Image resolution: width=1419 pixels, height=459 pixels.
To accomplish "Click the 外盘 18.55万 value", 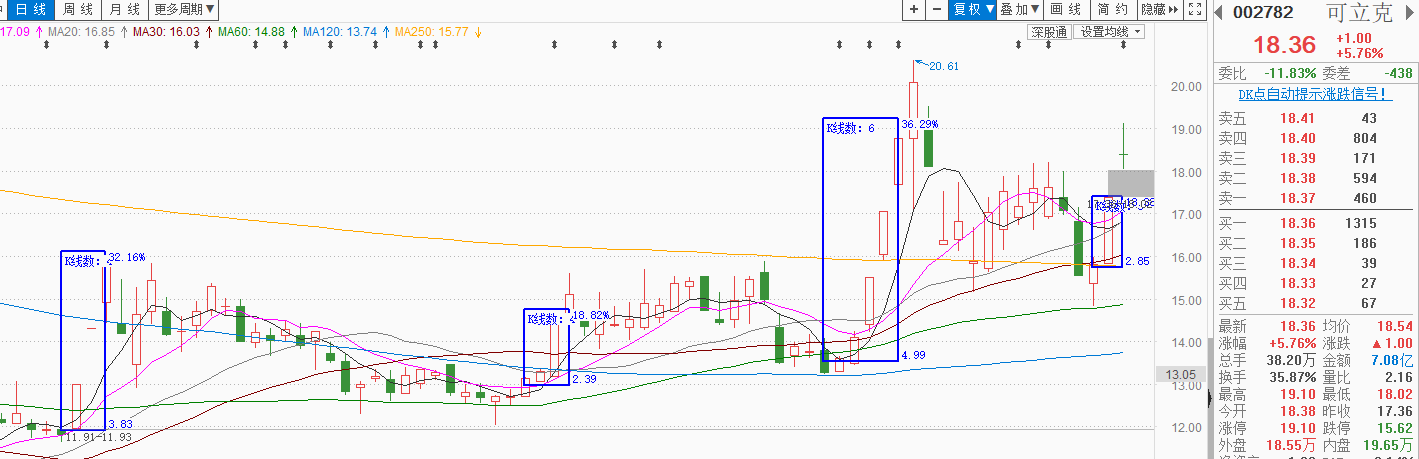I will 1289,445.
